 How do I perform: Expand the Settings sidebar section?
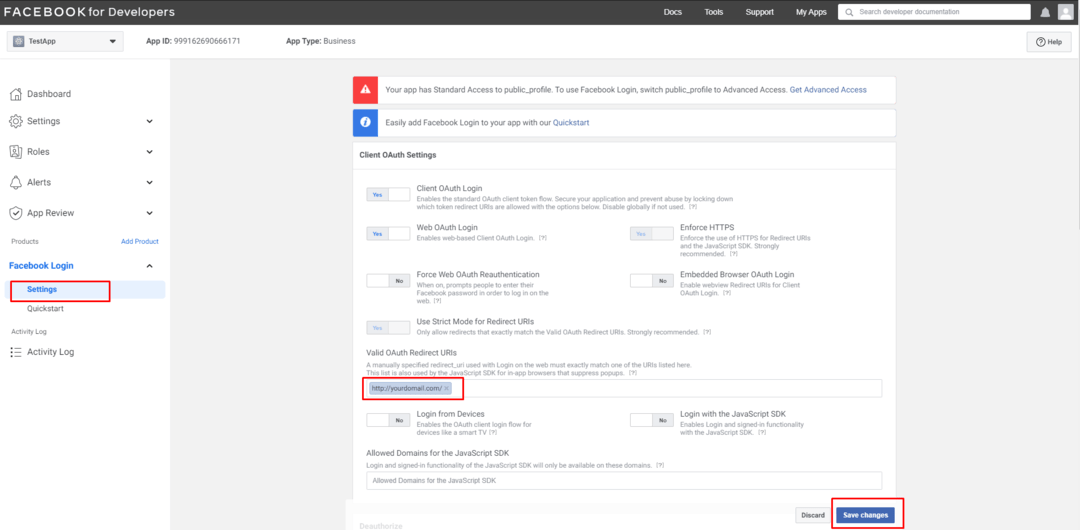point(149,121)
